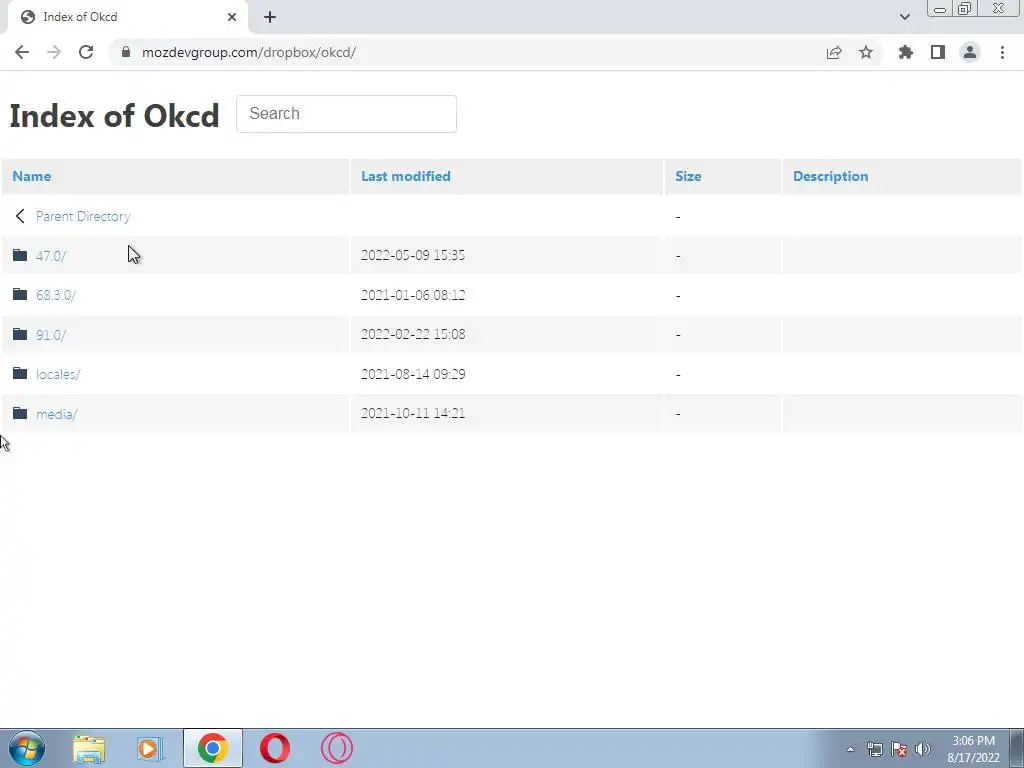The height and width of the screenshot is (768, 1024).
Task: Sort by Last modified column header
Action: (x=406, y=176)
